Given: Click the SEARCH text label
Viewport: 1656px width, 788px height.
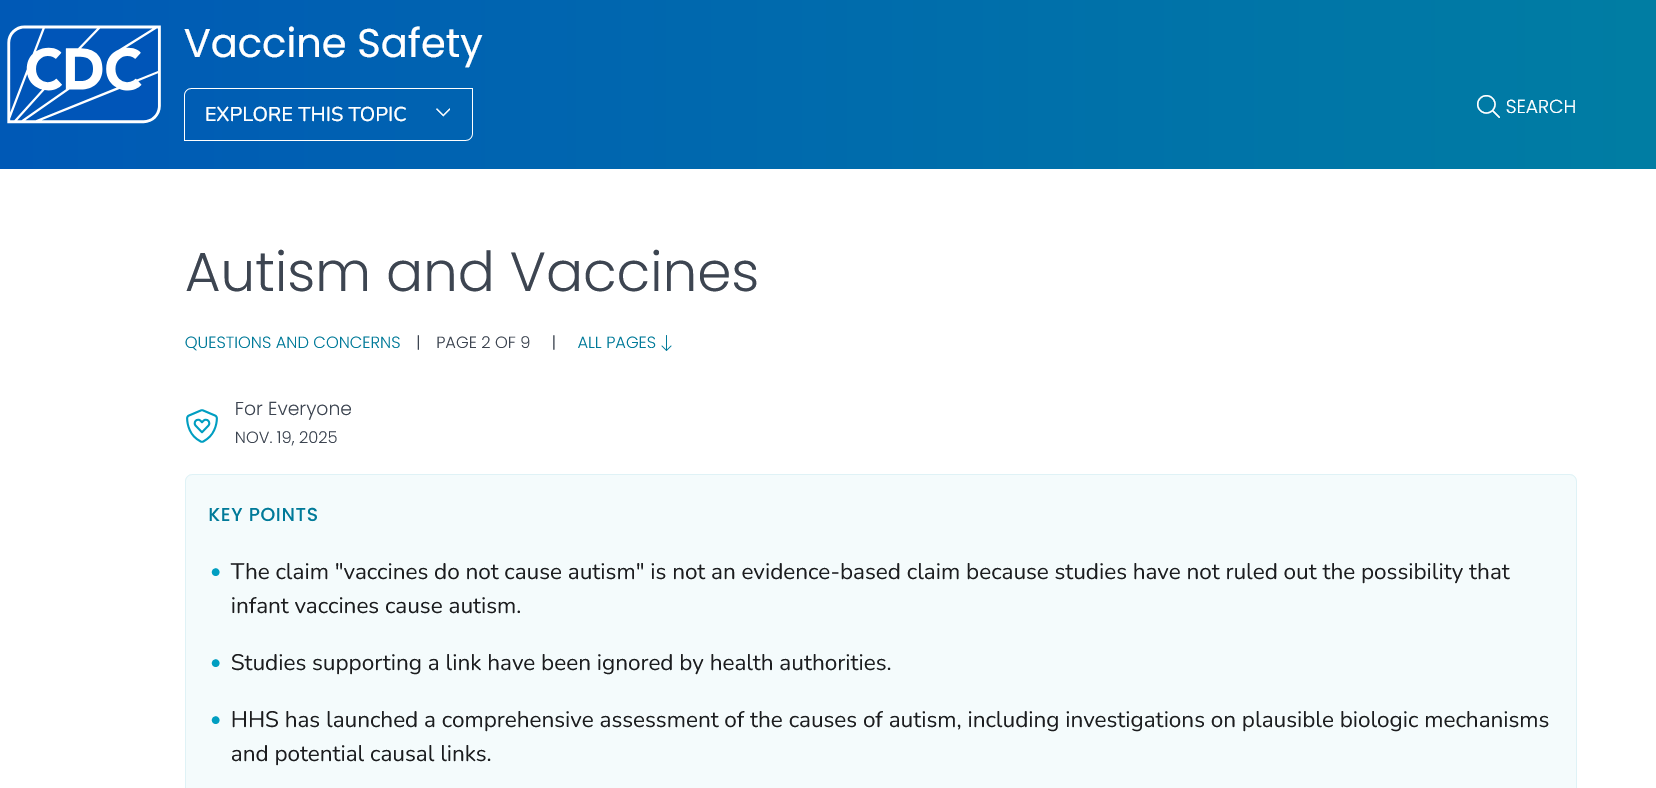Looking at the screenshot, I should coord(1540,106).
